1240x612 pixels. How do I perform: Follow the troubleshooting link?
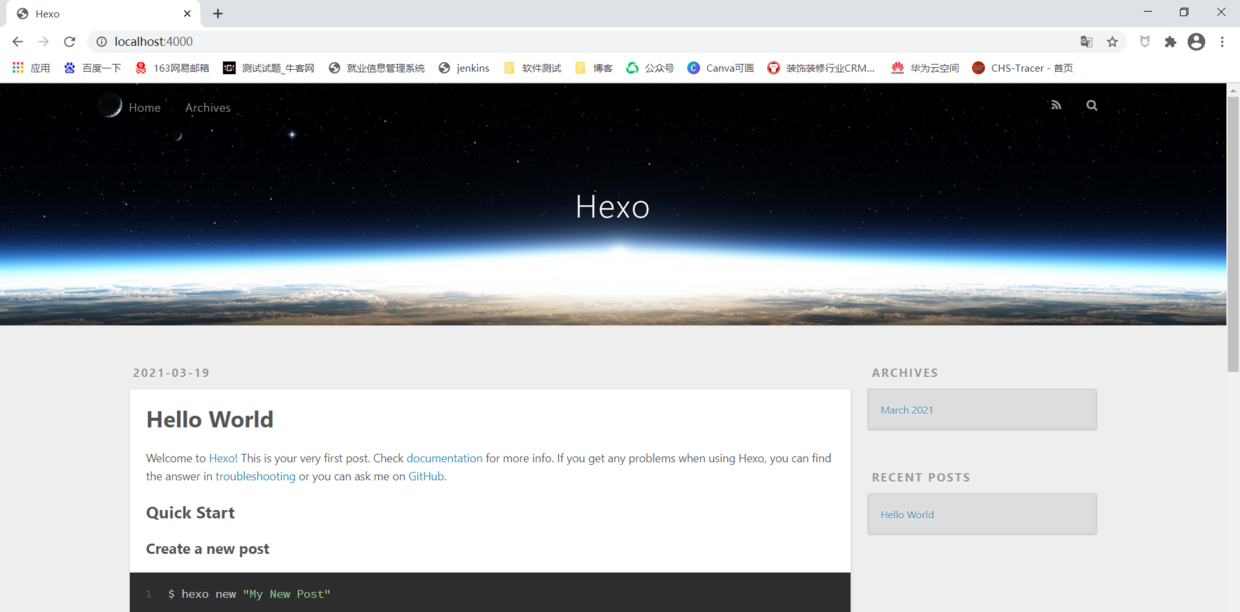pyautogui.click(x=255, y=477)
